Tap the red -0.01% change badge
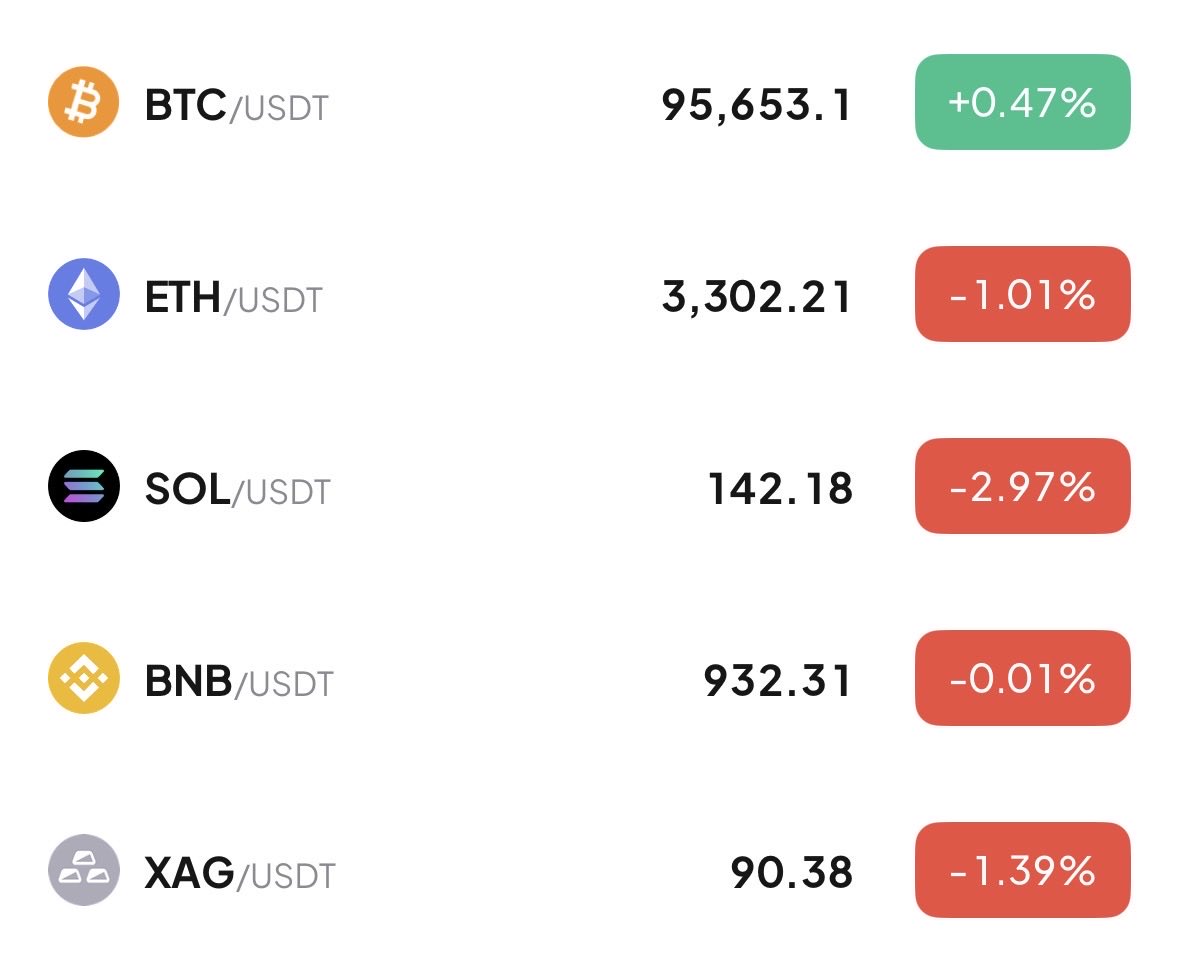Viewport: 1179px width, 956px height. coord(1022,678)
